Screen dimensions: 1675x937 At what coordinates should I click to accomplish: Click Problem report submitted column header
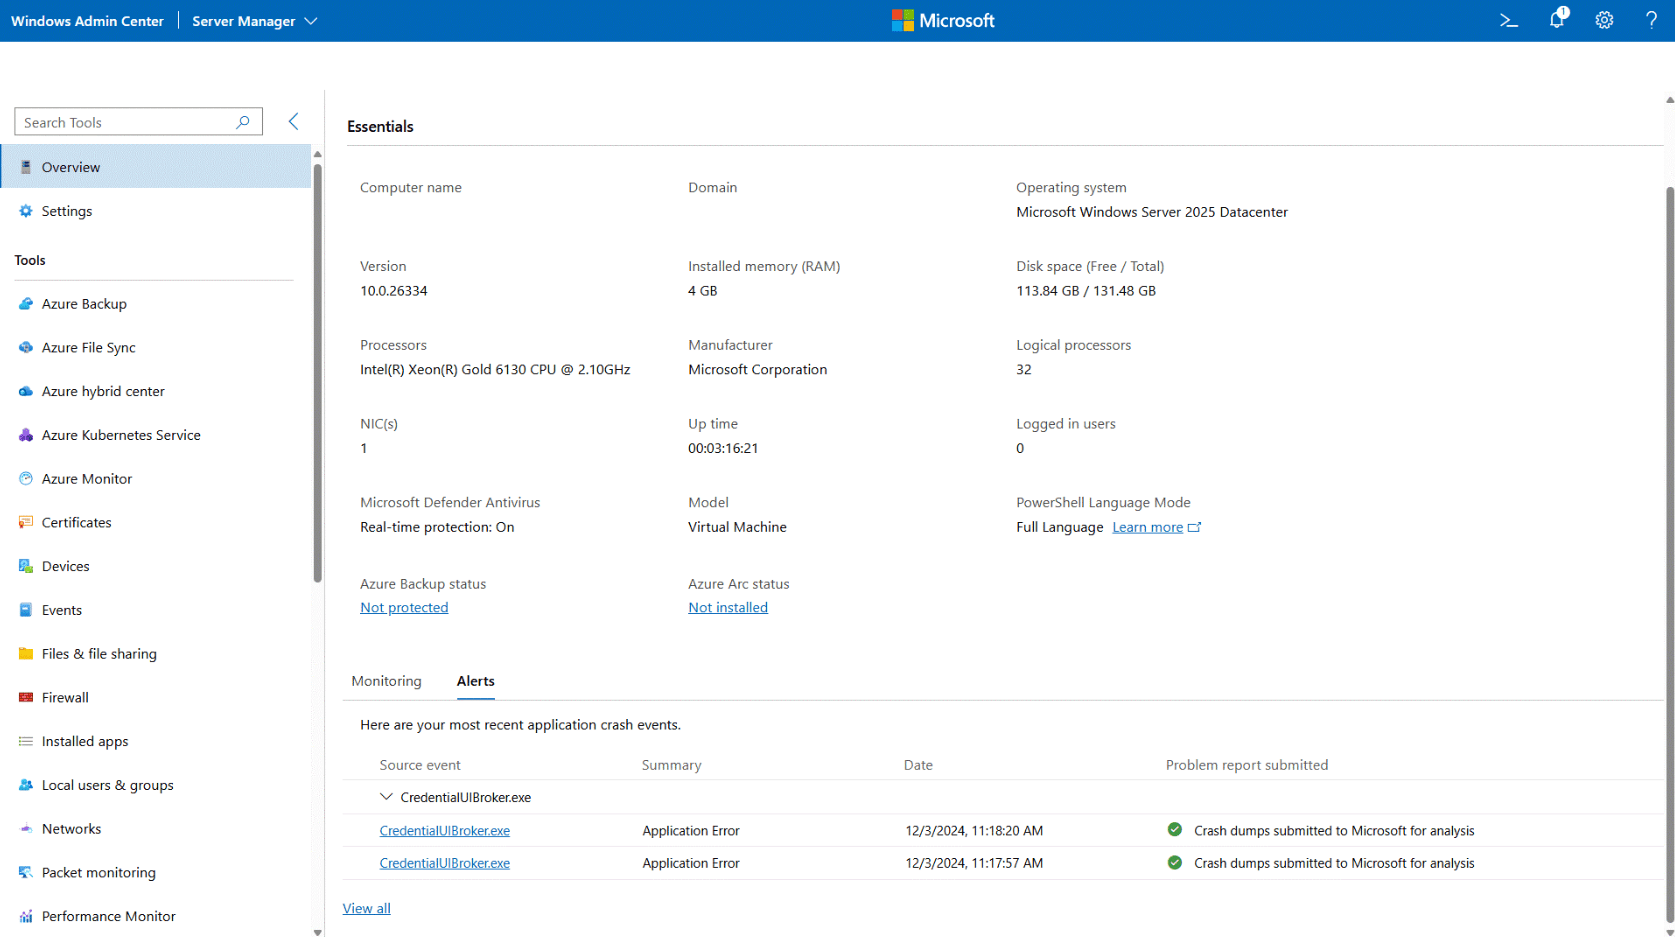tap(1247, 765)
